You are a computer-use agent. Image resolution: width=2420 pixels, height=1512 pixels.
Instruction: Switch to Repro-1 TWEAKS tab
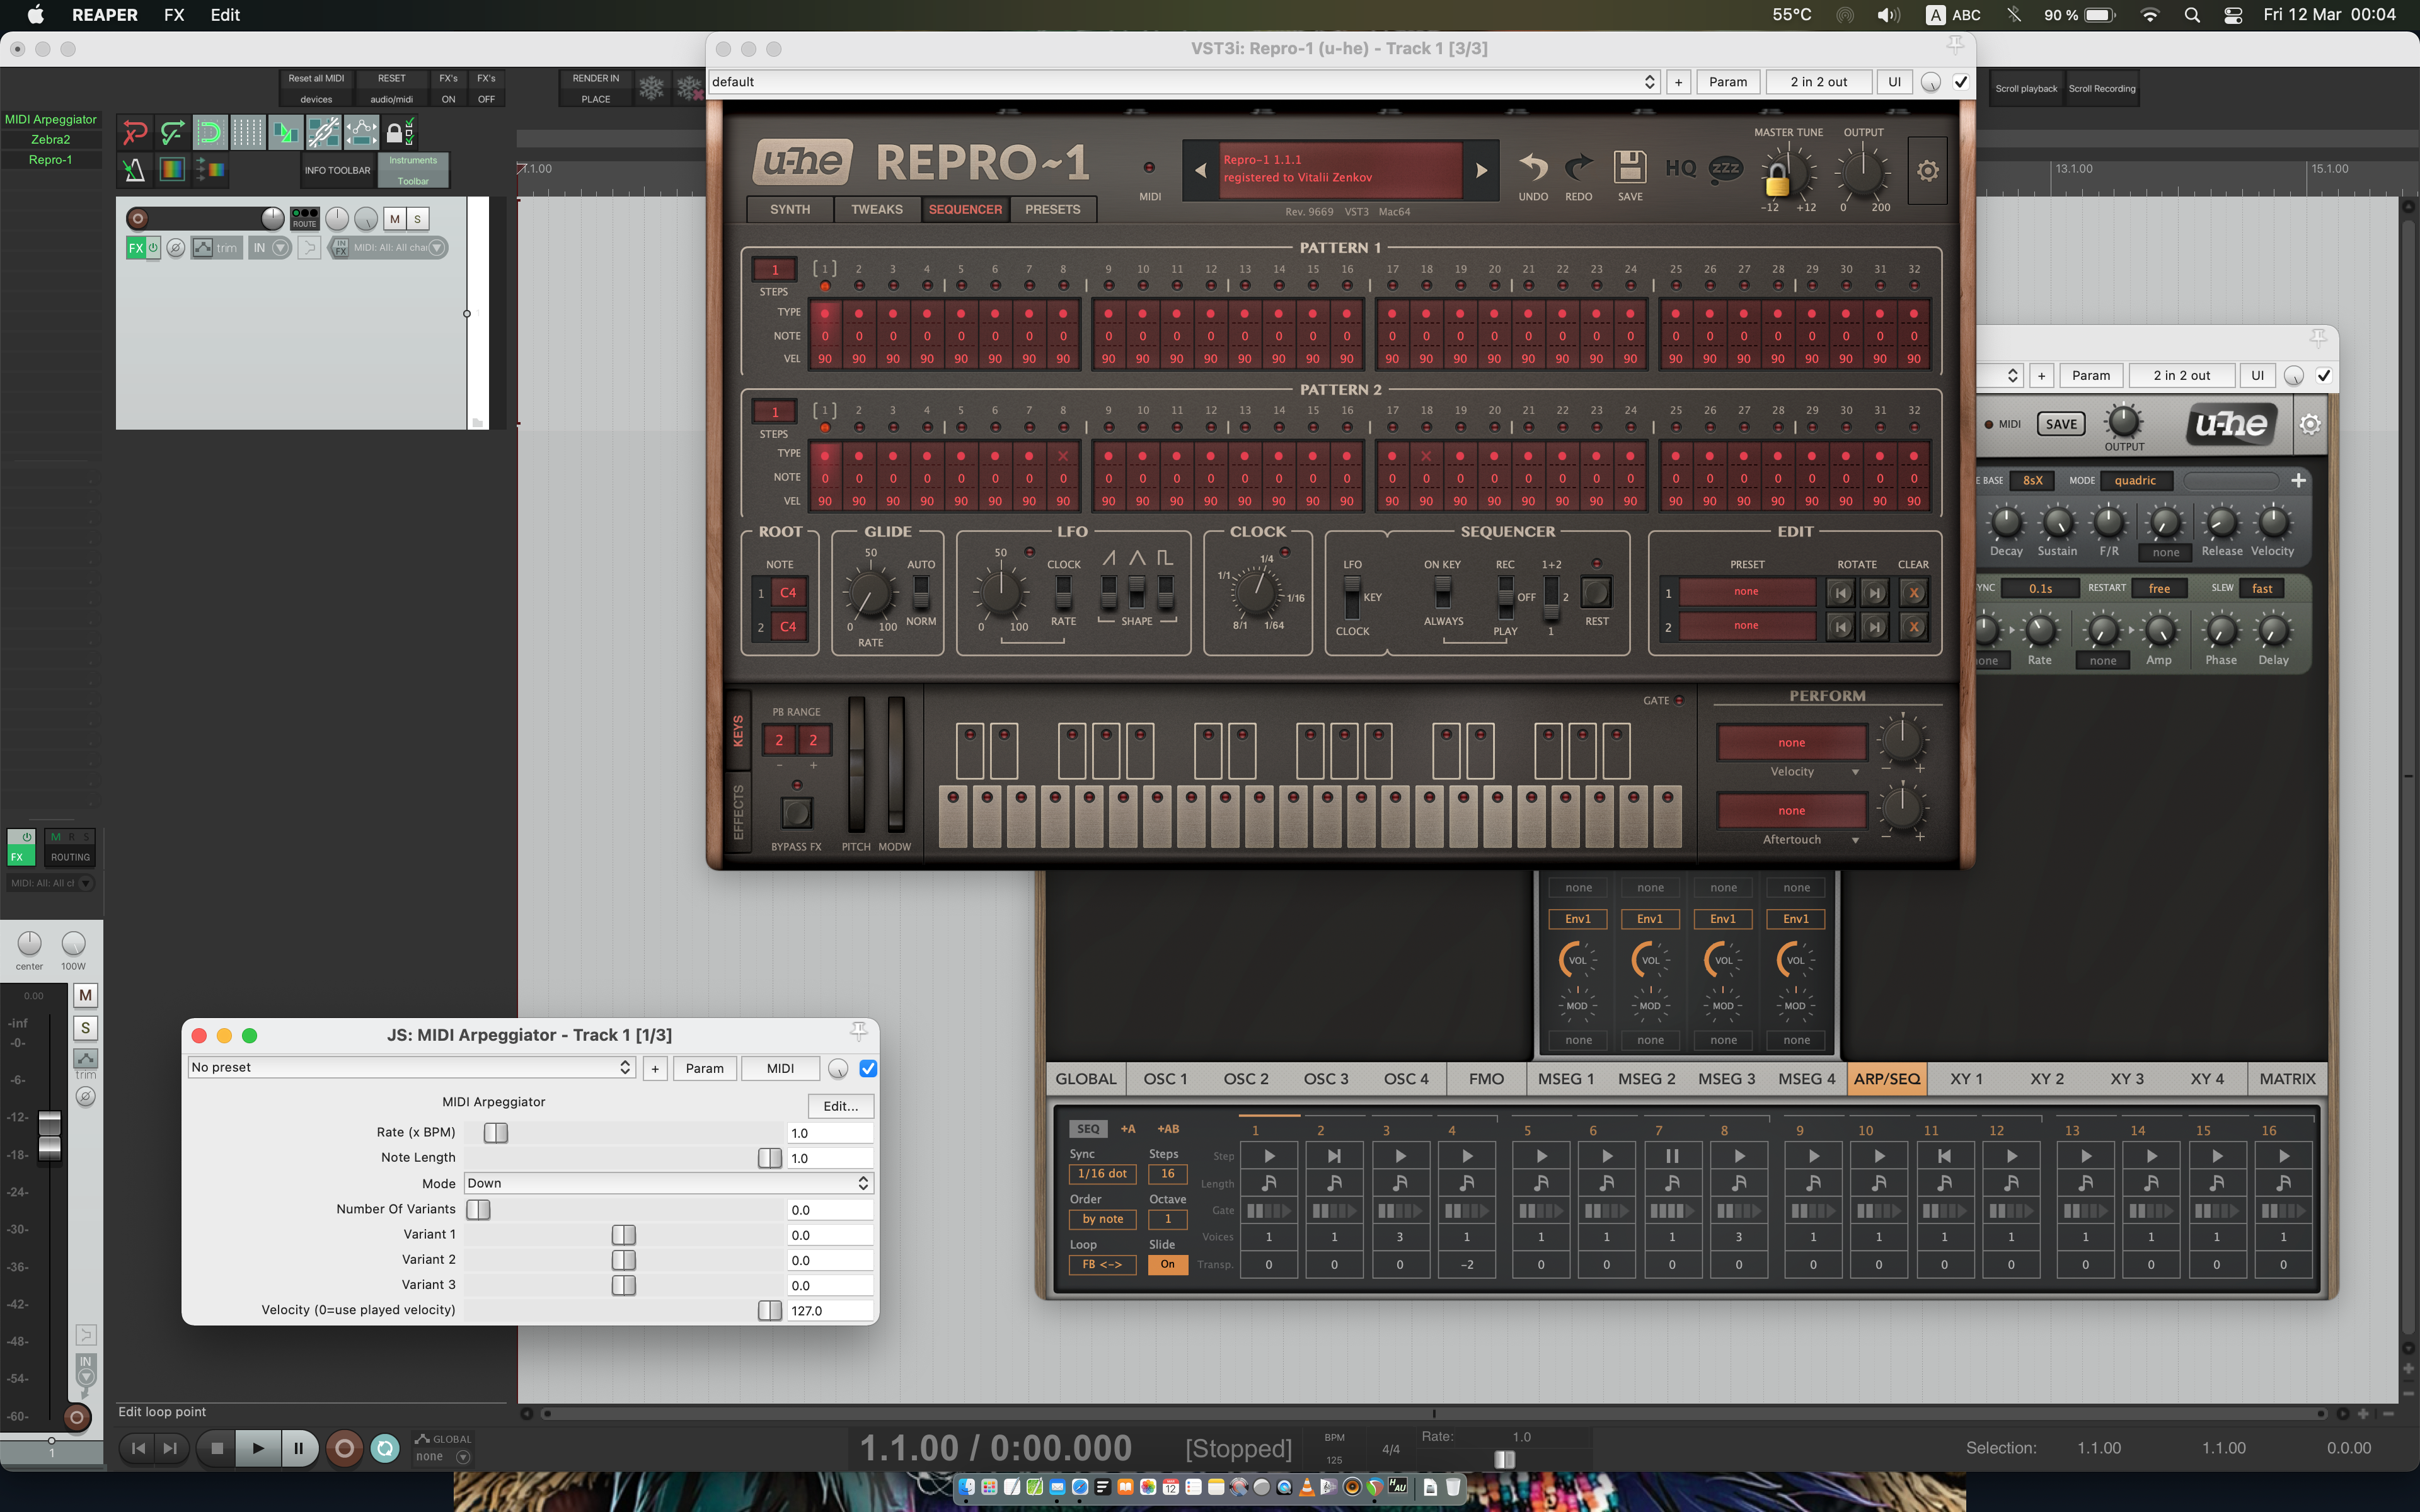(x=876, y=209)
